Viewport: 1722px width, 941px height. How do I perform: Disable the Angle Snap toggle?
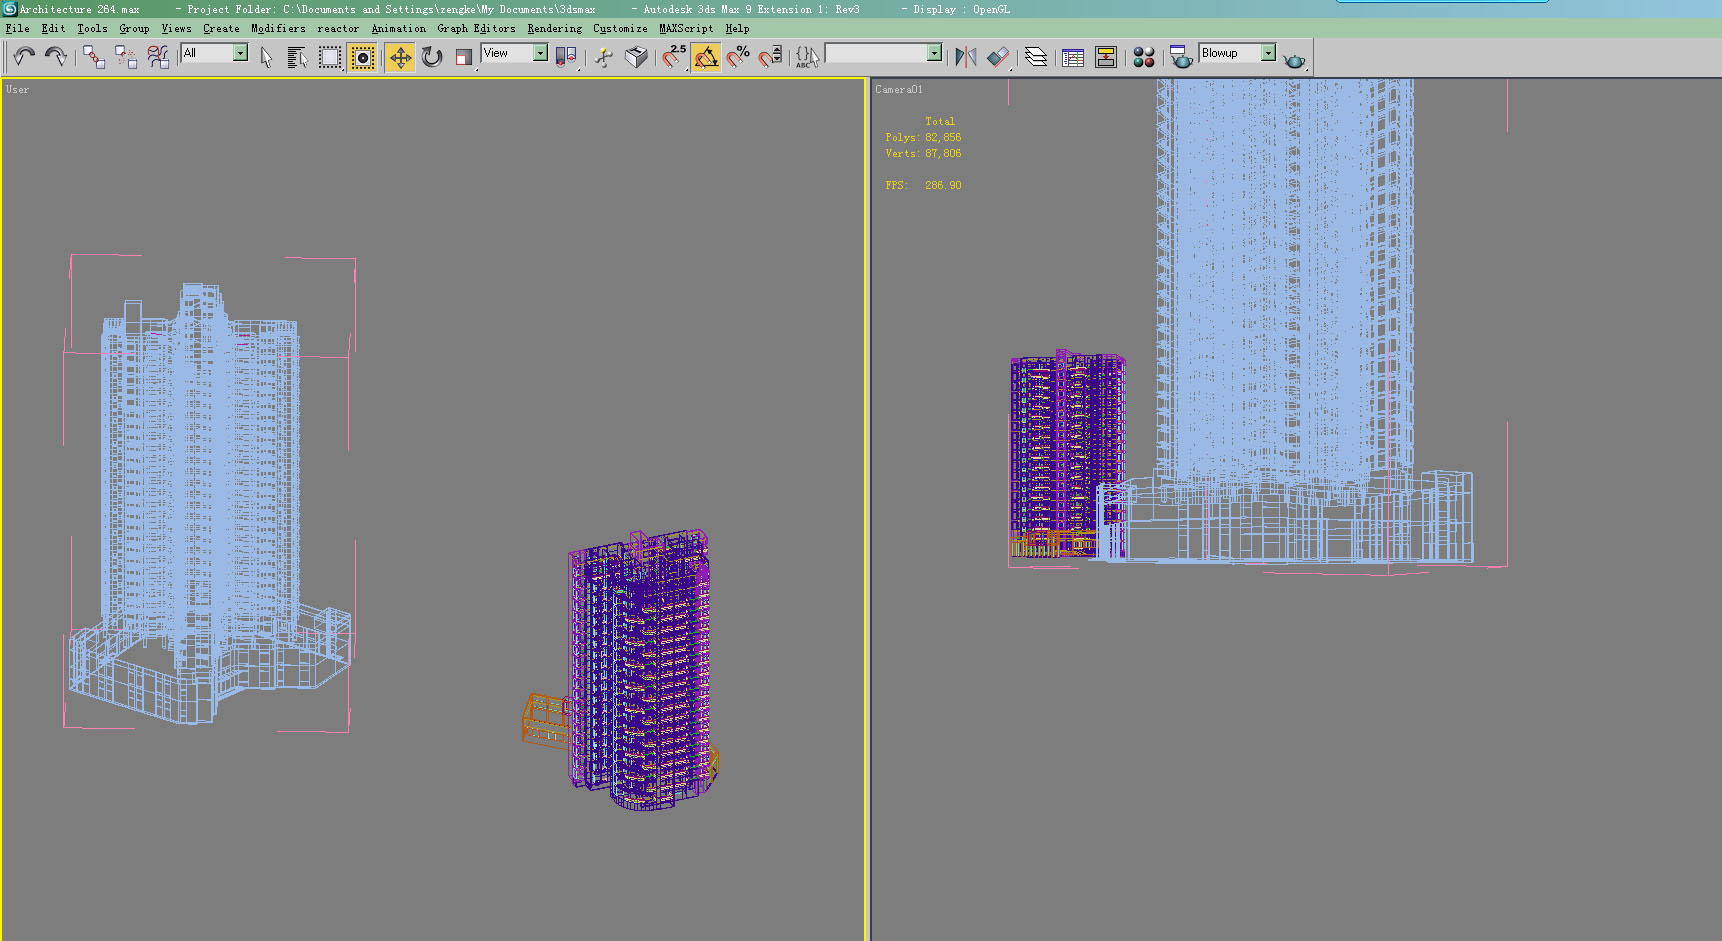tap(705, 57)
